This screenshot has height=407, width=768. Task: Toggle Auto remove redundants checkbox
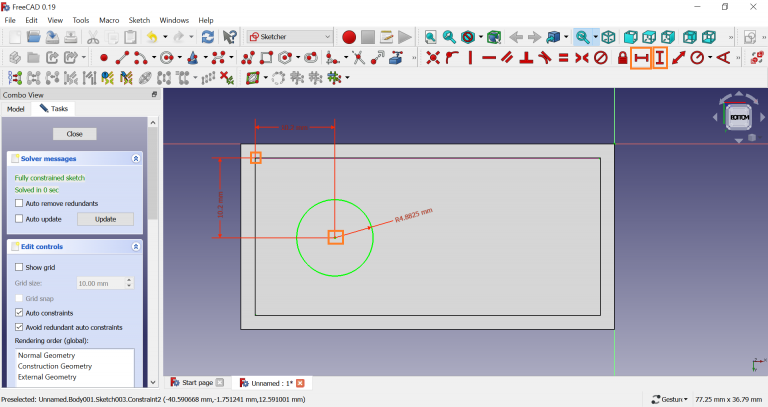[x=19, y=203]
